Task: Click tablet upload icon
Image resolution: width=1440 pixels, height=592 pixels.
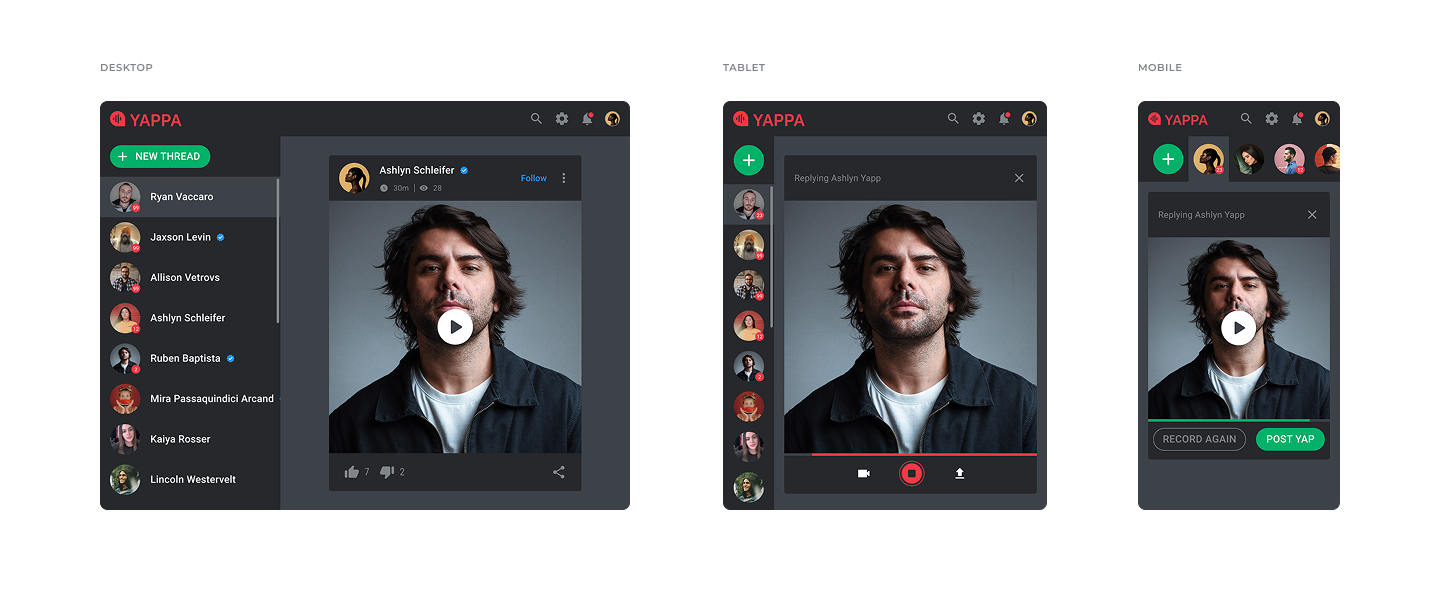Action: pos(959,474)
